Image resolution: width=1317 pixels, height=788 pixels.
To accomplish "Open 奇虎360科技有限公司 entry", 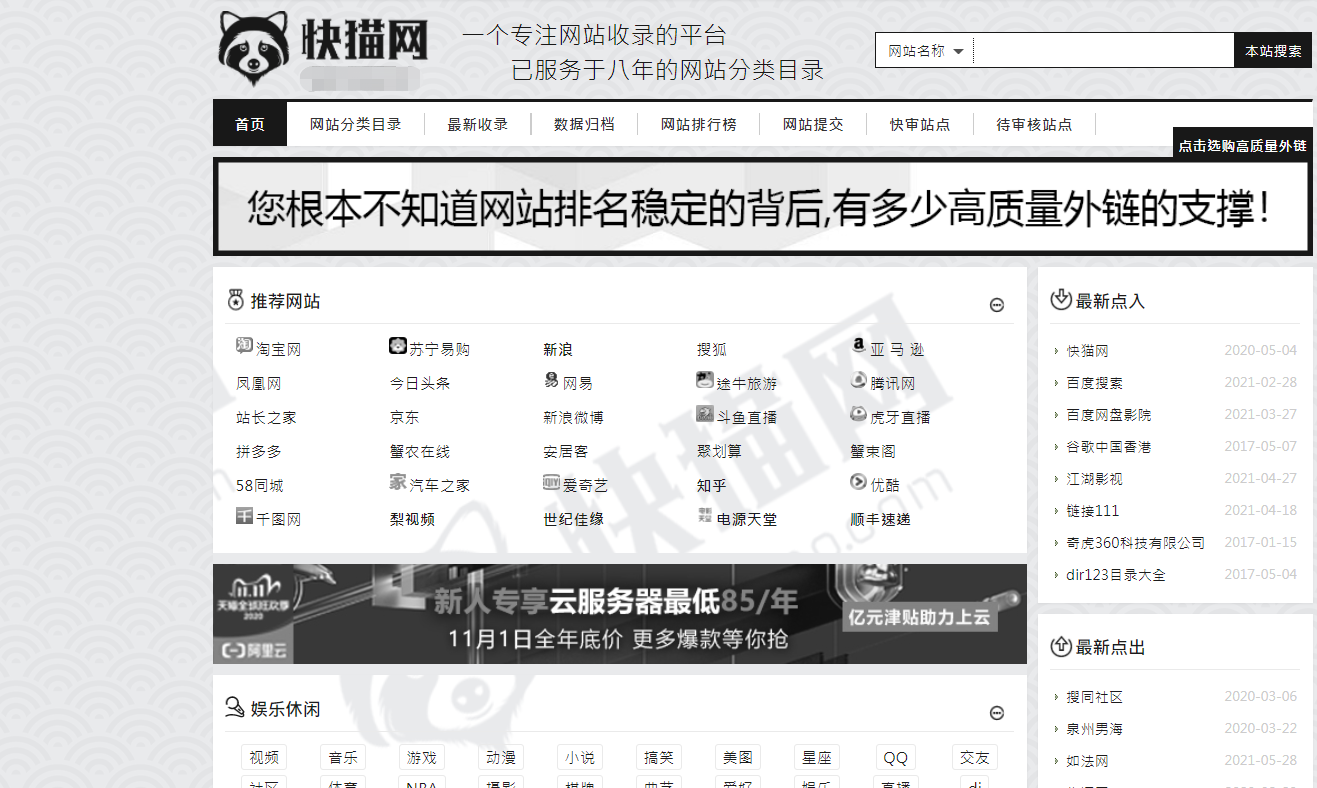I will pos(1135,543).
